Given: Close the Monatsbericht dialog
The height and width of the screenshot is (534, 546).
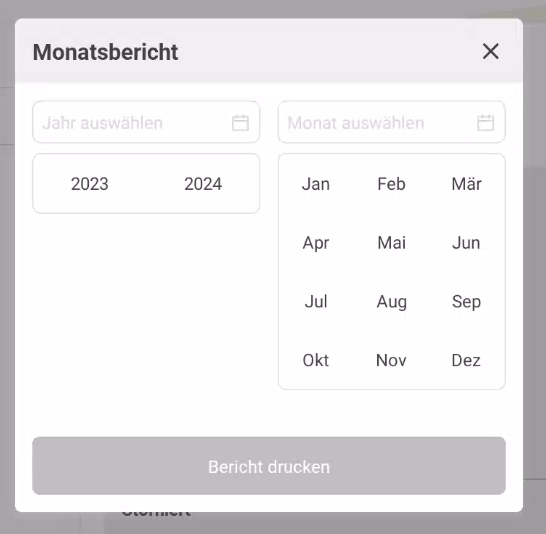Looking at the screenshot, I should pyautogui.click(x=491, y=52).
